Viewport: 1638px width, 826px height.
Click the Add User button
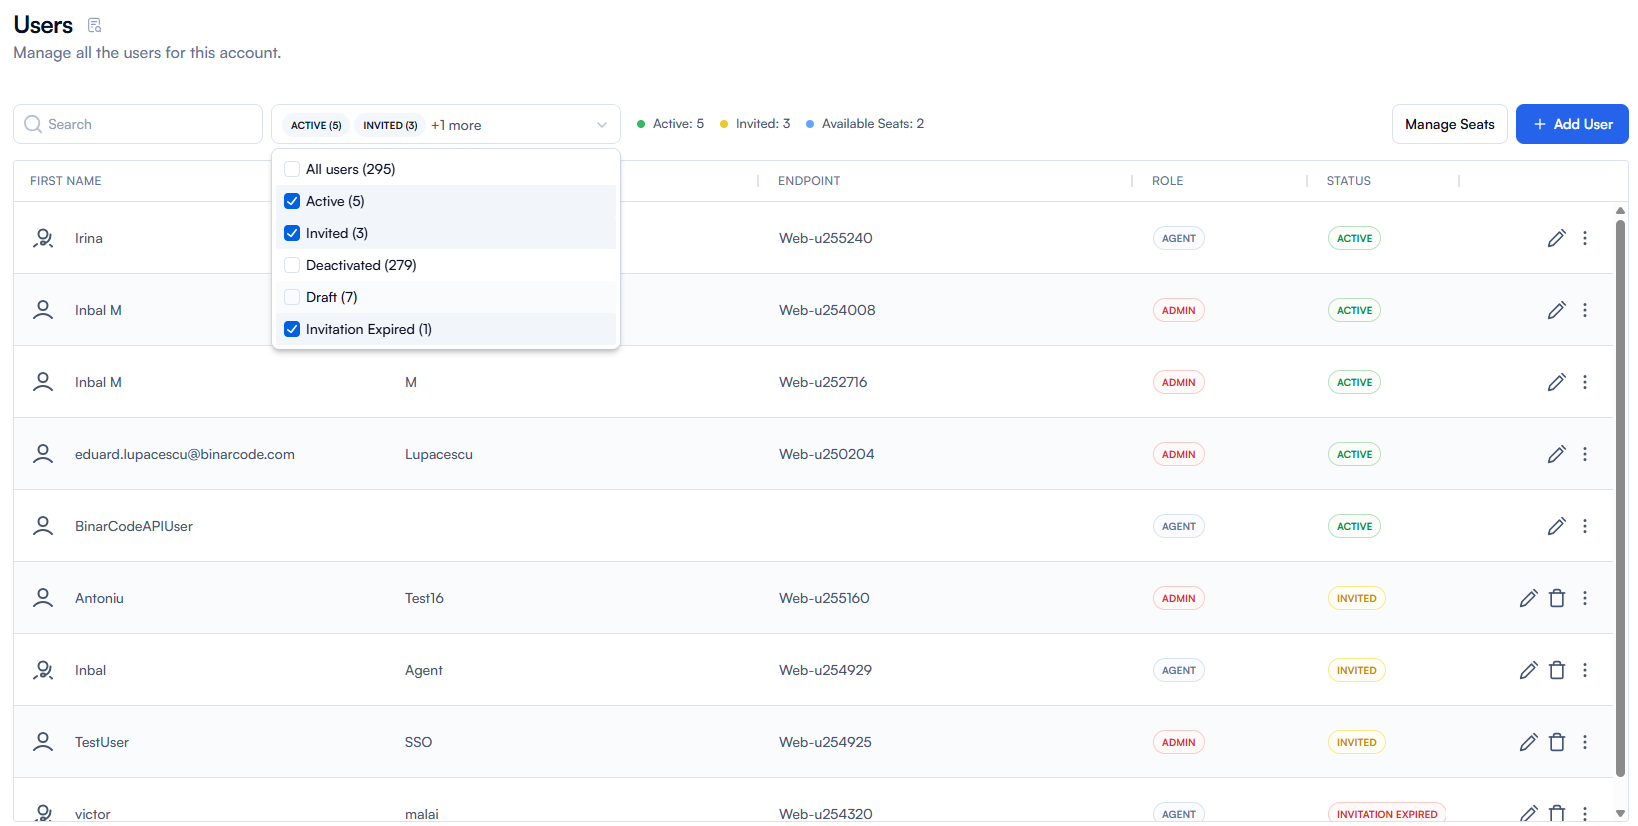click(1571, 124)
